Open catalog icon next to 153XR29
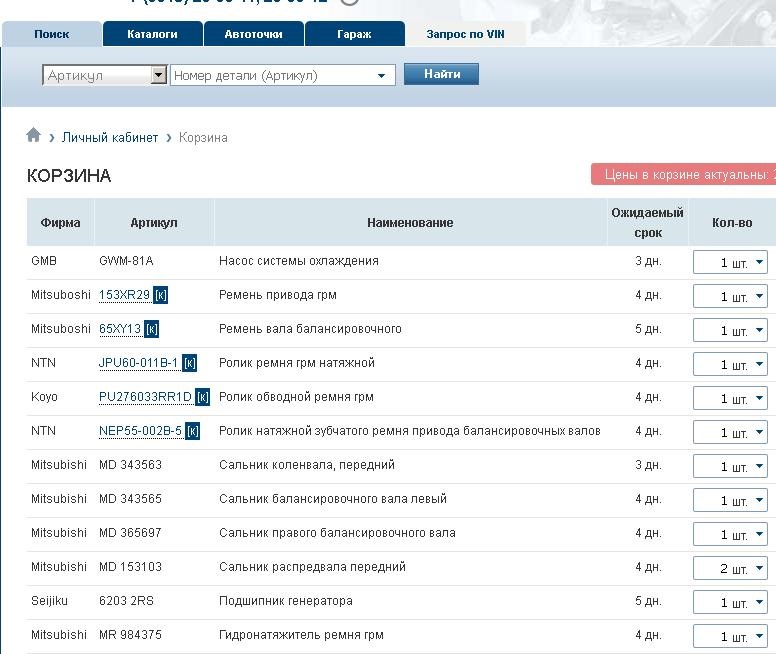This screenshot has width=776, height=654. tap(160, 296)
